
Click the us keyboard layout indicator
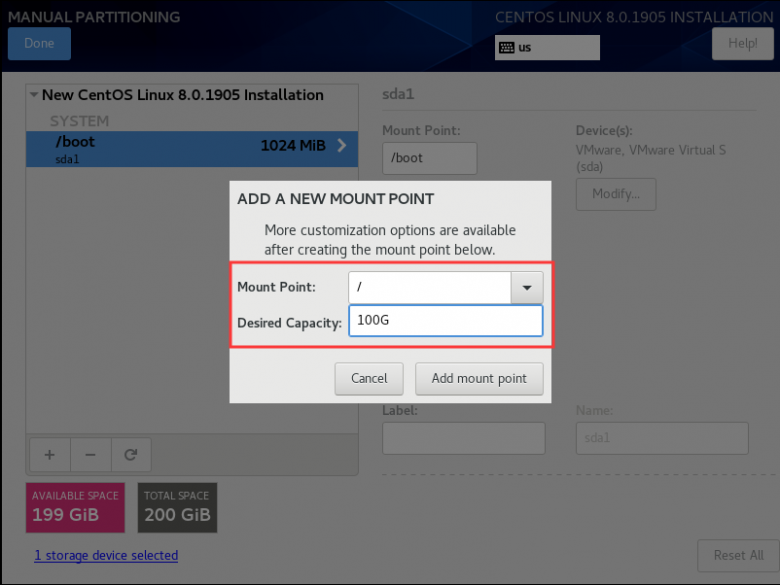(x=547, y=48)
